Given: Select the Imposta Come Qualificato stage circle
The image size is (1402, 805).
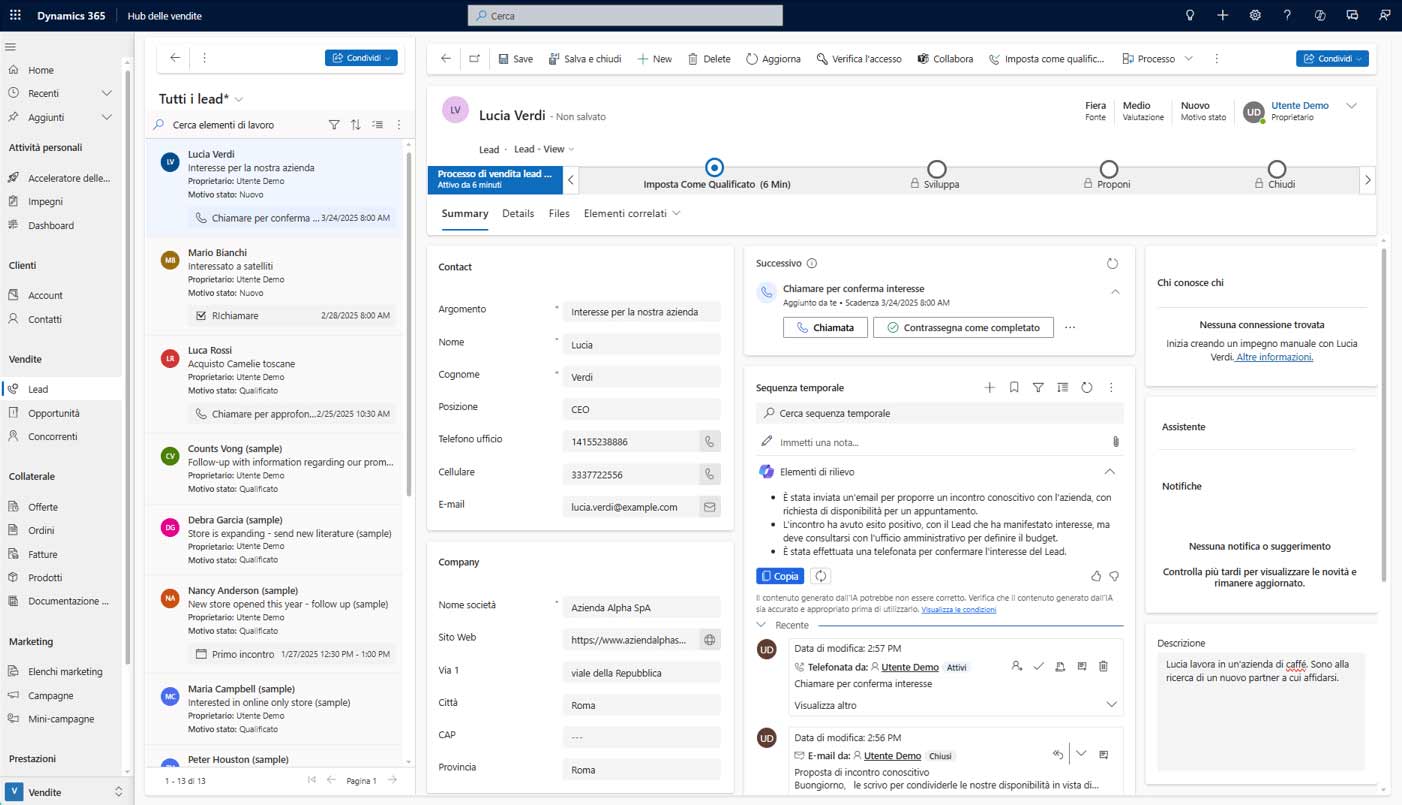Looking at the screenshot, I should click(x=714, y=168).
